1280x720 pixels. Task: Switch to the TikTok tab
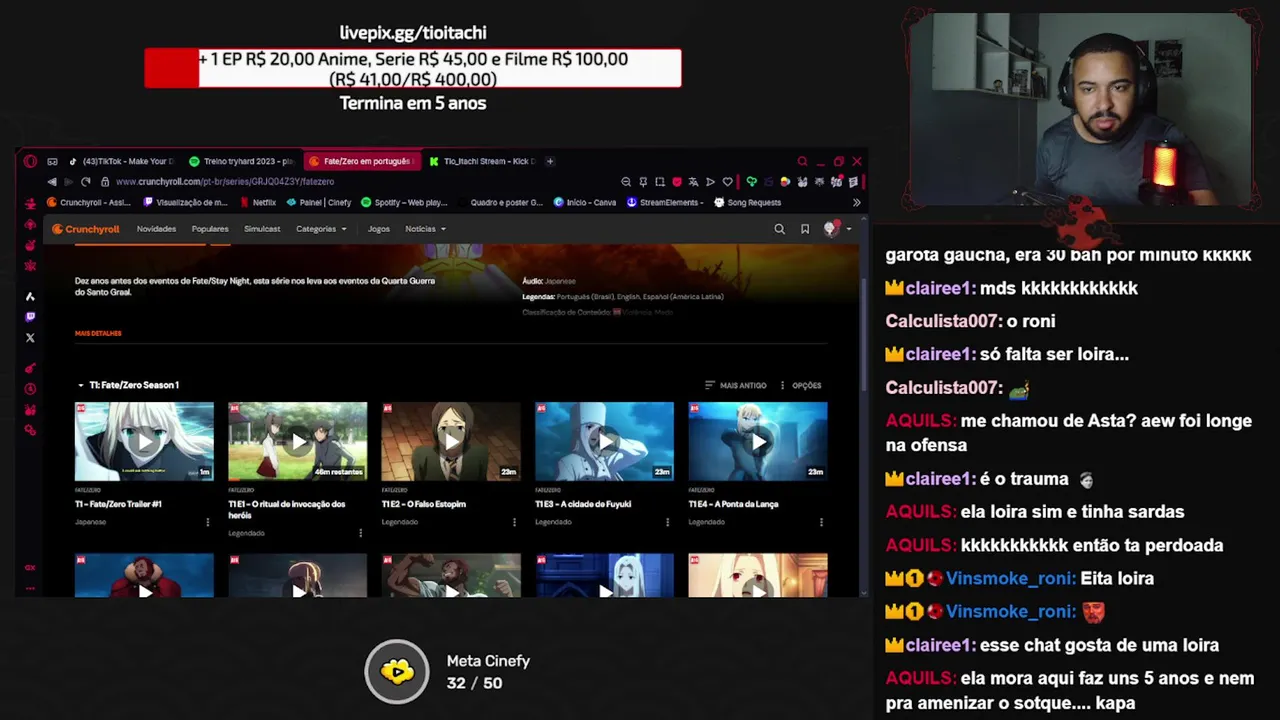tap(121, 161)
